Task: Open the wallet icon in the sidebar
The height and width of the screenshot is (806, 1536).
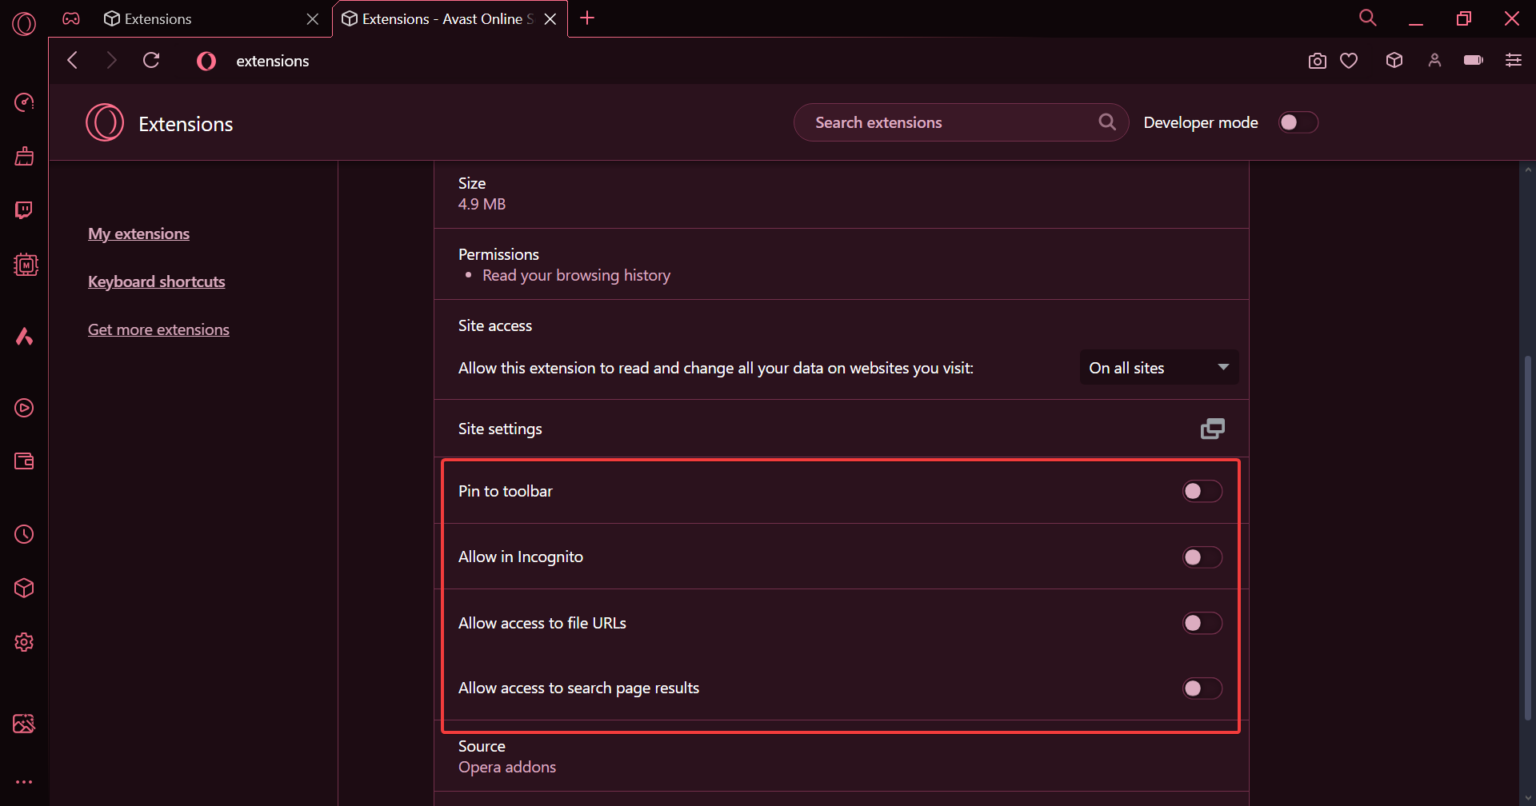Action: tap(24, 461)
